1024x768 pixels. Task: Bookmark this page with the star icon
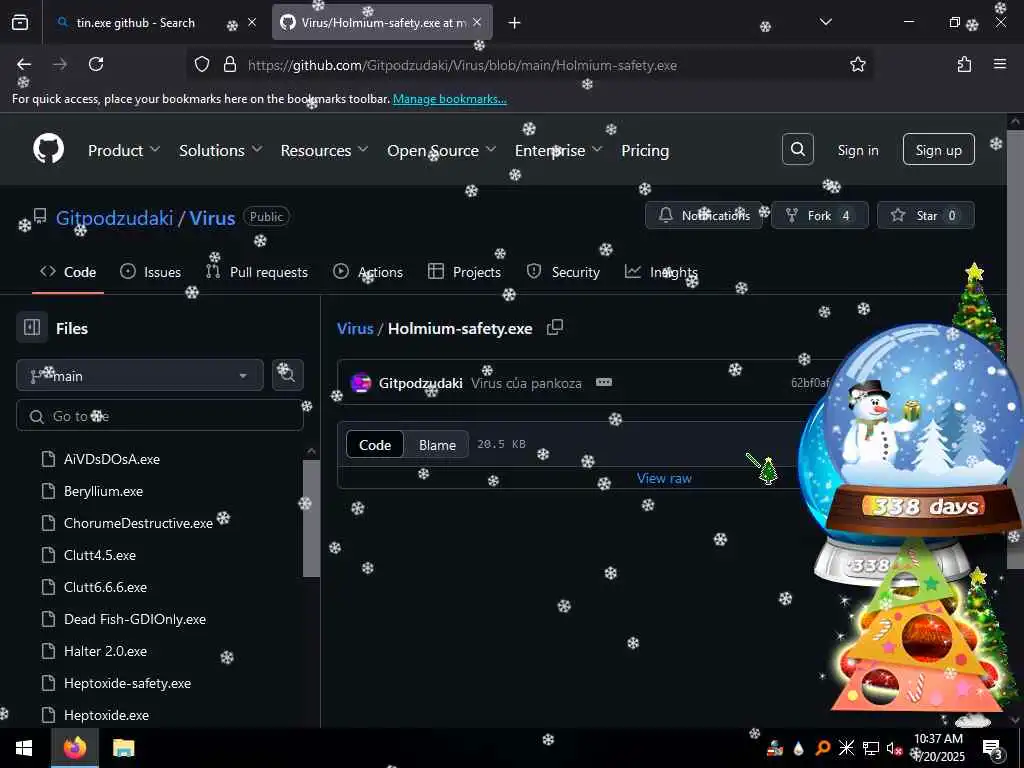(857, 64)
